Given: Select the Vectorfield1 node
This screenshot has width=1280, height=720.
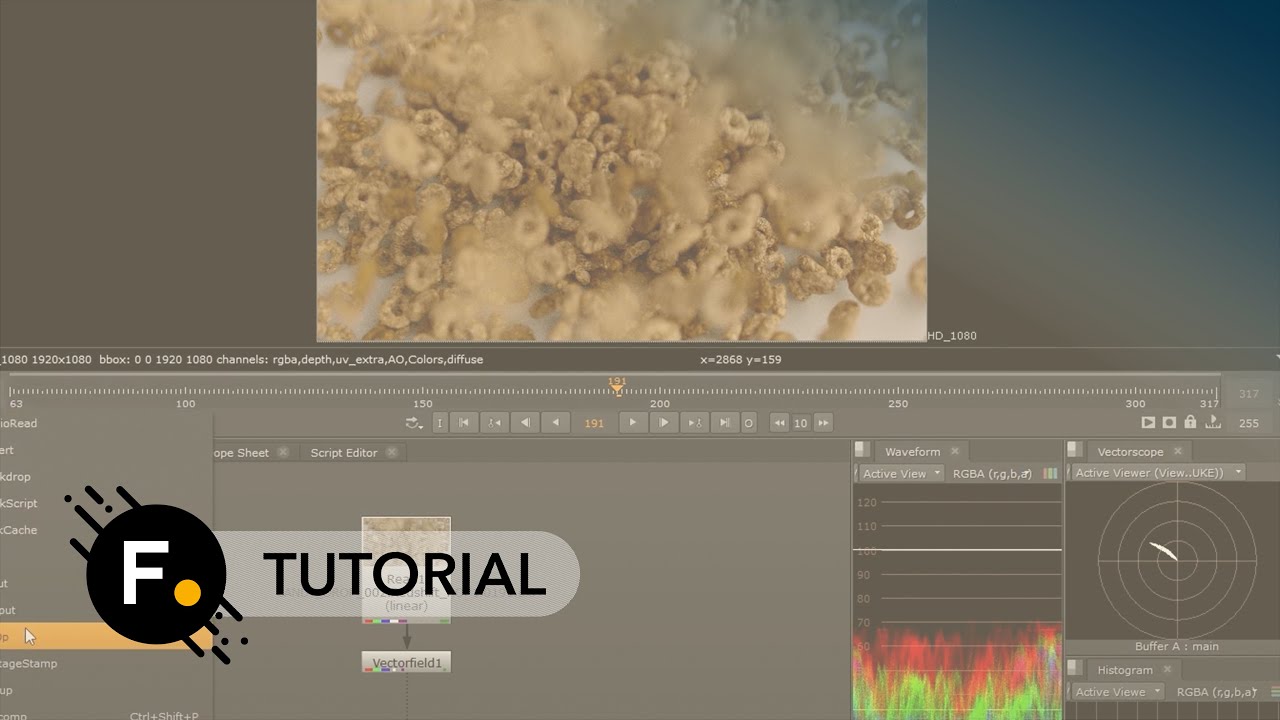Looking at the screenshot, I should (406, 662).
